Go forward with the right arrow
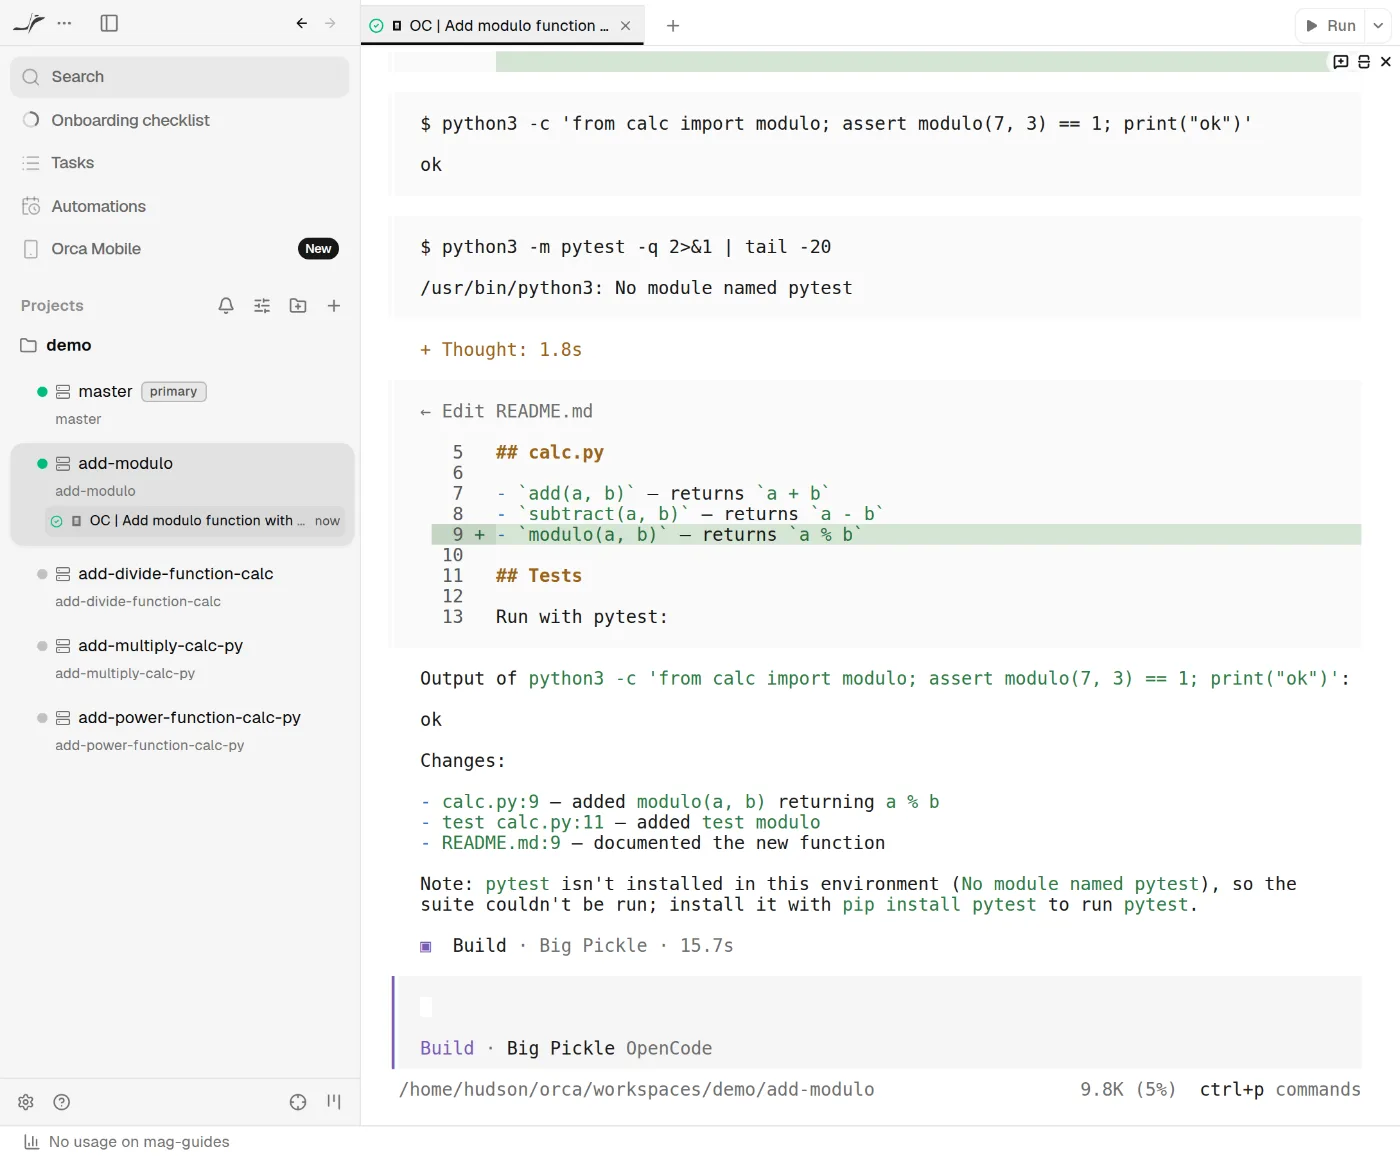This screenshot has width=1400, height=1156. (331, 23)
